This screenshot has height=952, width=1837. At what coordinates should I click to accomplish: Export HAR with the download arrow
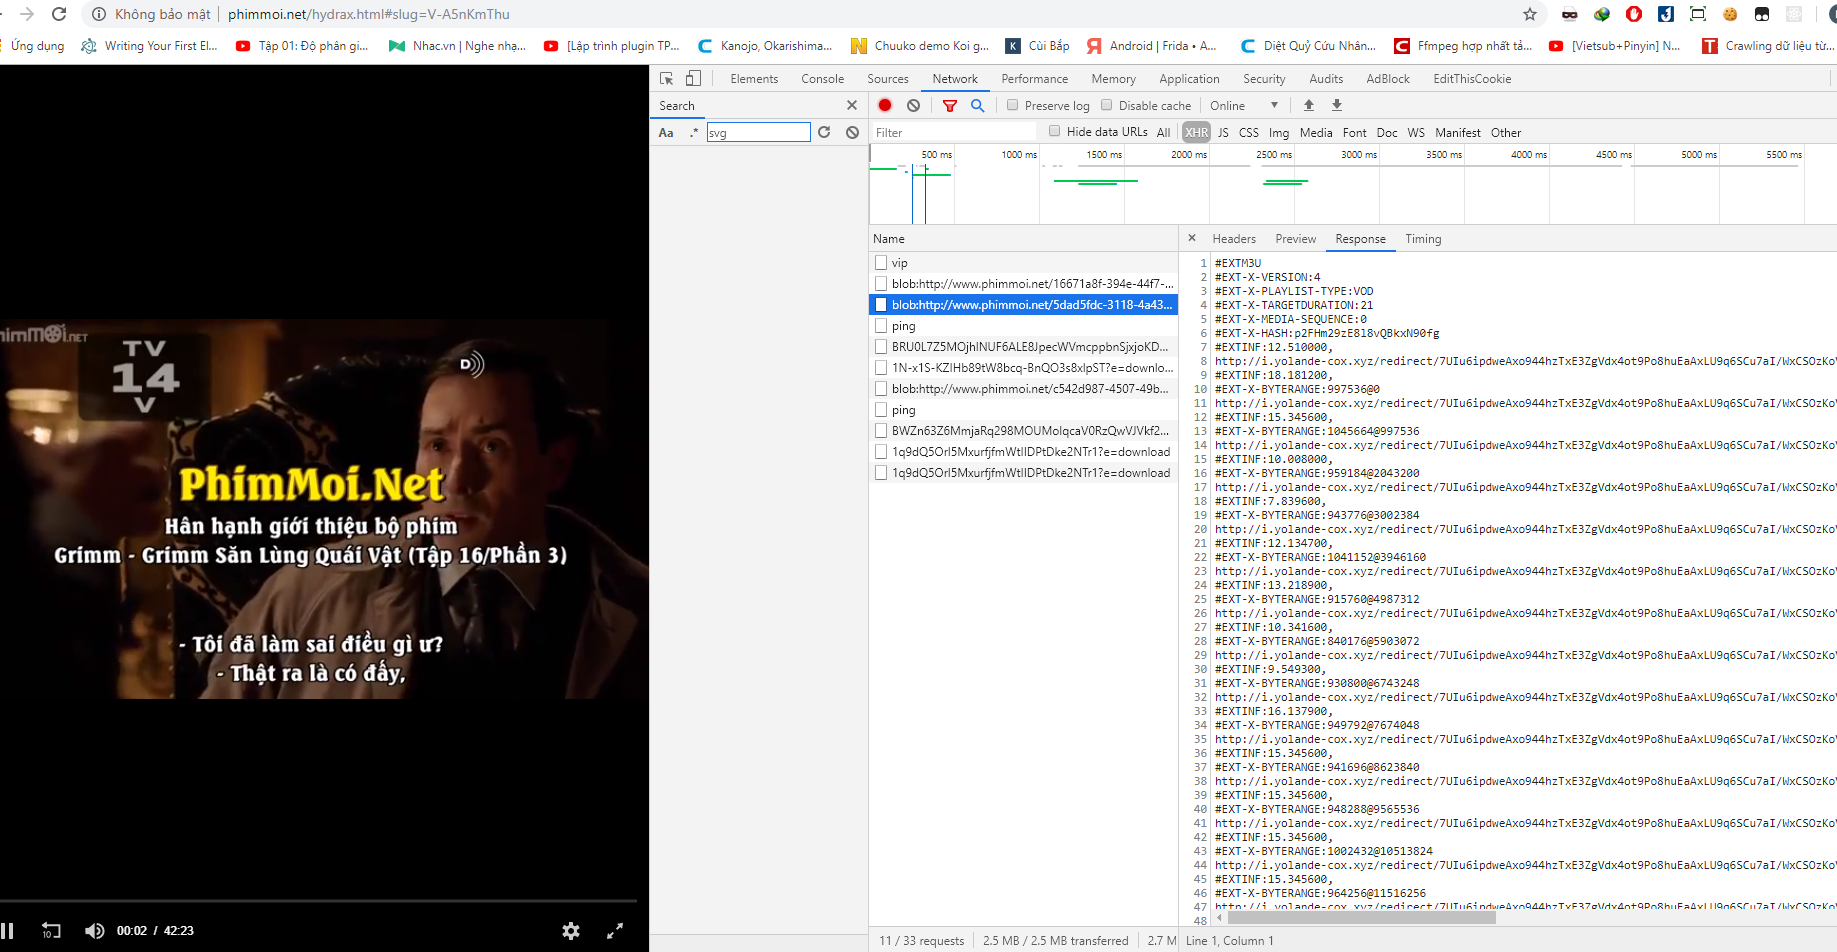1336,105
